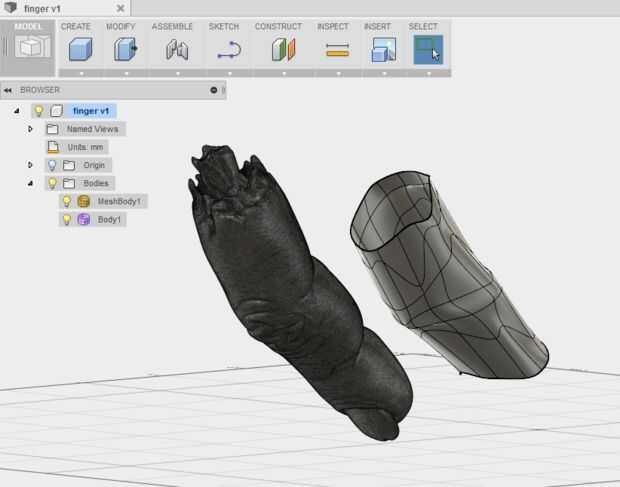Expand dropdown arrow under SKETCH
Viewport: 620px width, 487px height.
[x=230, y=73]
